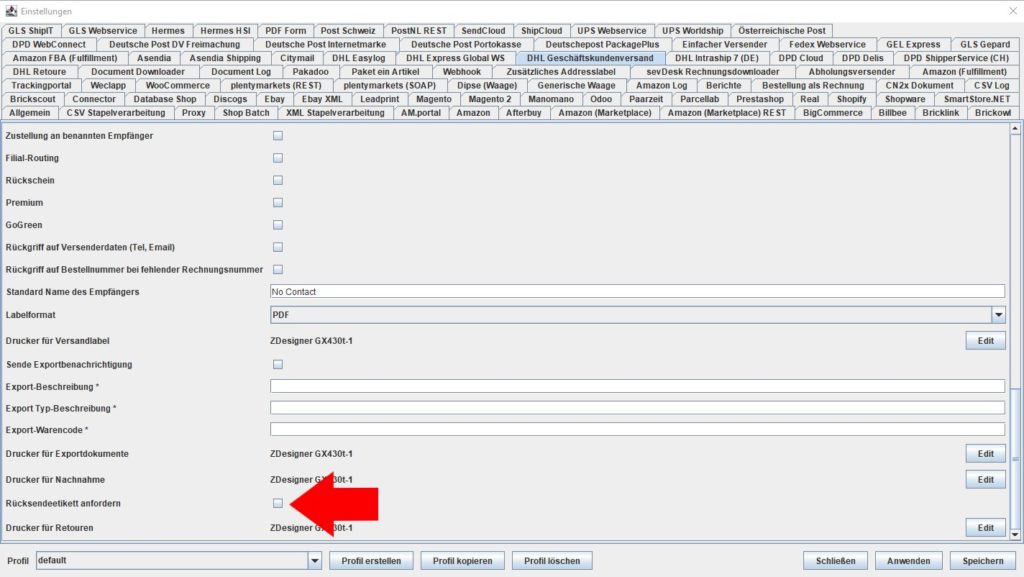
Task: Switch to the Magento 2 tab
Action: pyautogui.click(x=490, y=99)
